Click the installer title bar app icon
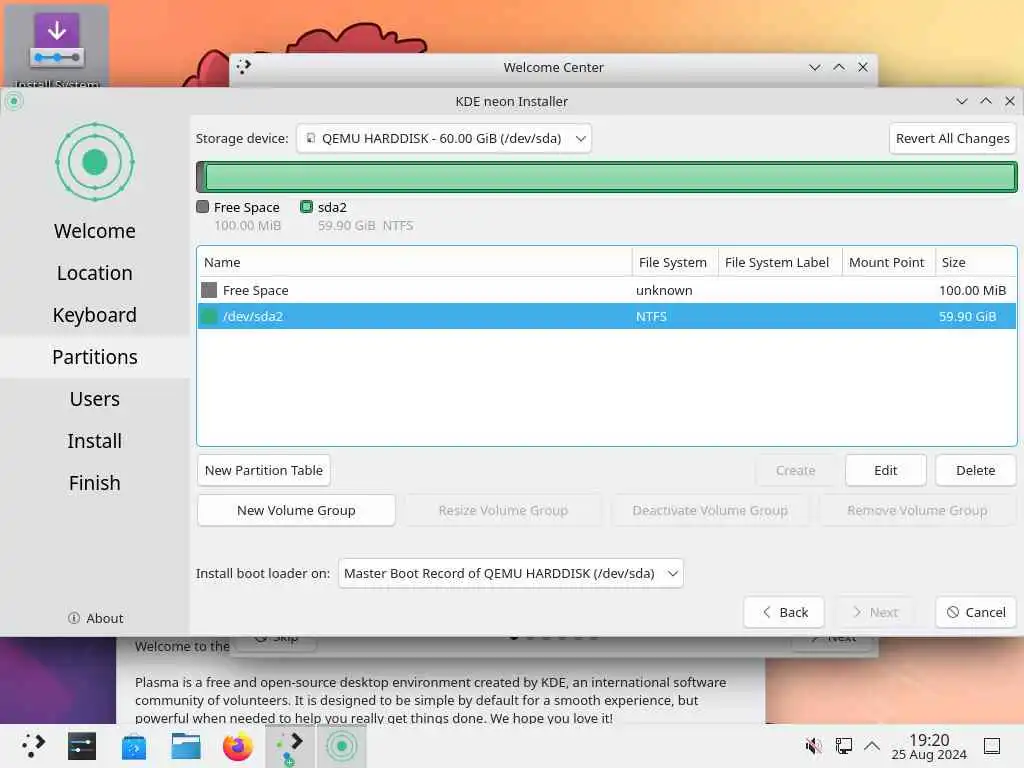The image size is (1024, 768). [14, 101]
